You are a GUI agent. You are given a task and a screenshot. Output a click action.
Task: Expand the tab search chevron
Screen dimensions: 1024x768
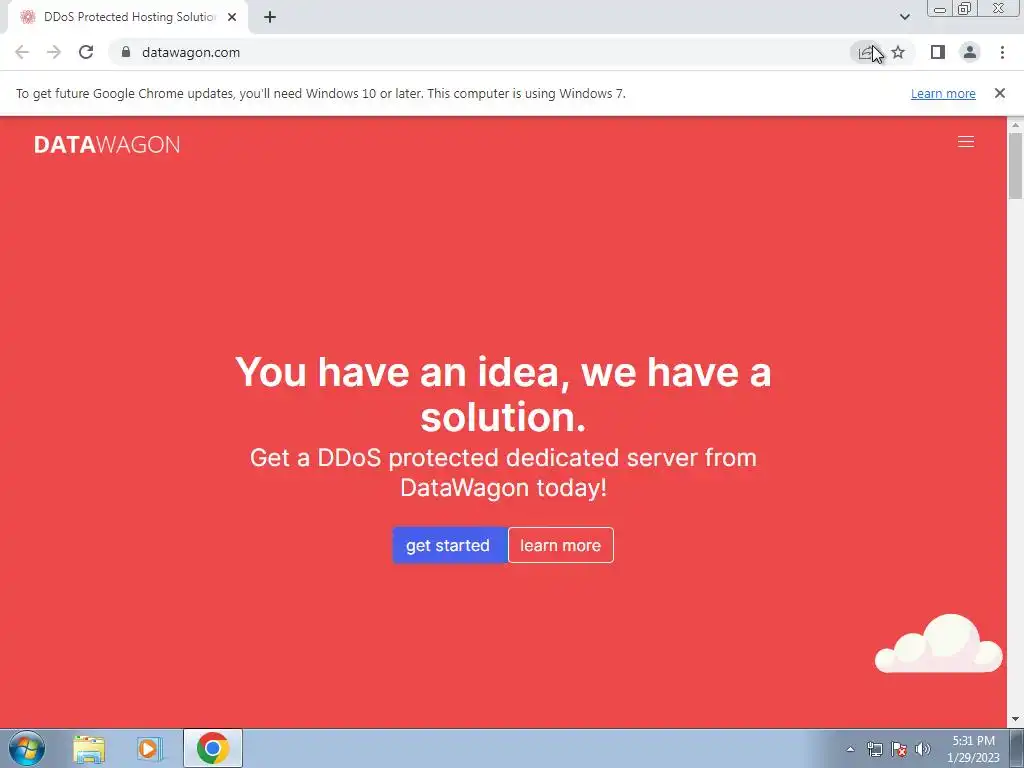(904, 17)
